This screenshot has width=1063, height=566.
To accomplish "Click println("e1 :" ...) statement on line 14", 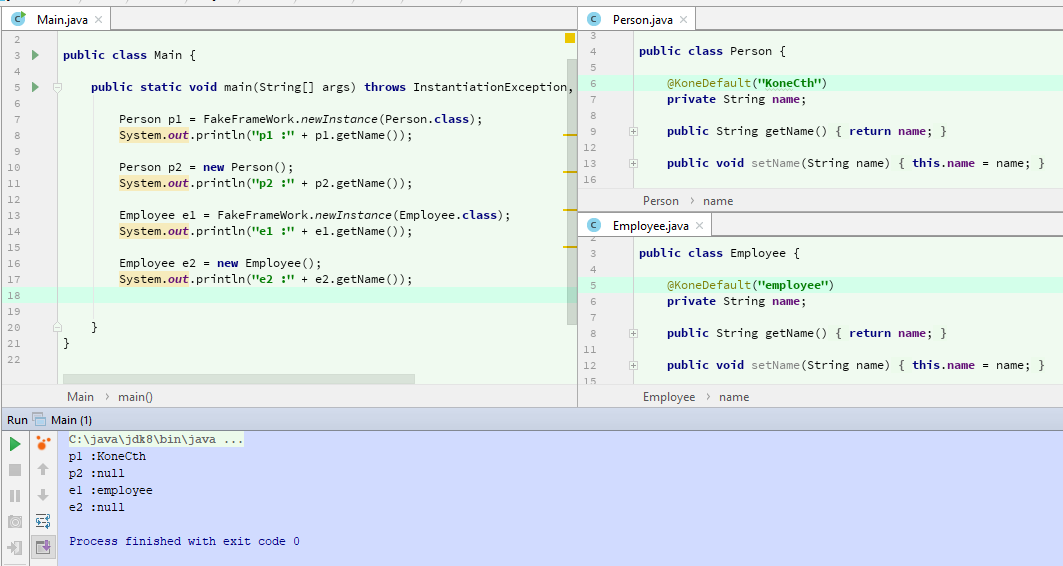I will click(265, 232).
